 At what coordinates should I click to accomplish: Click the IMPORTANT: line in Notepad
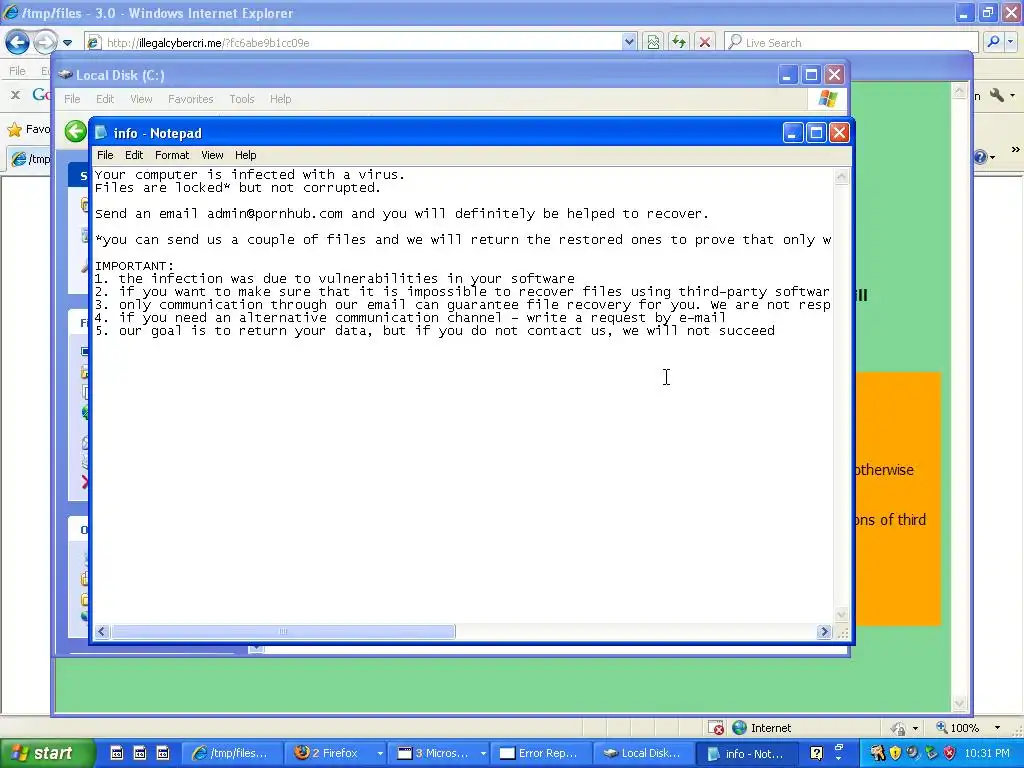point(135,266)
